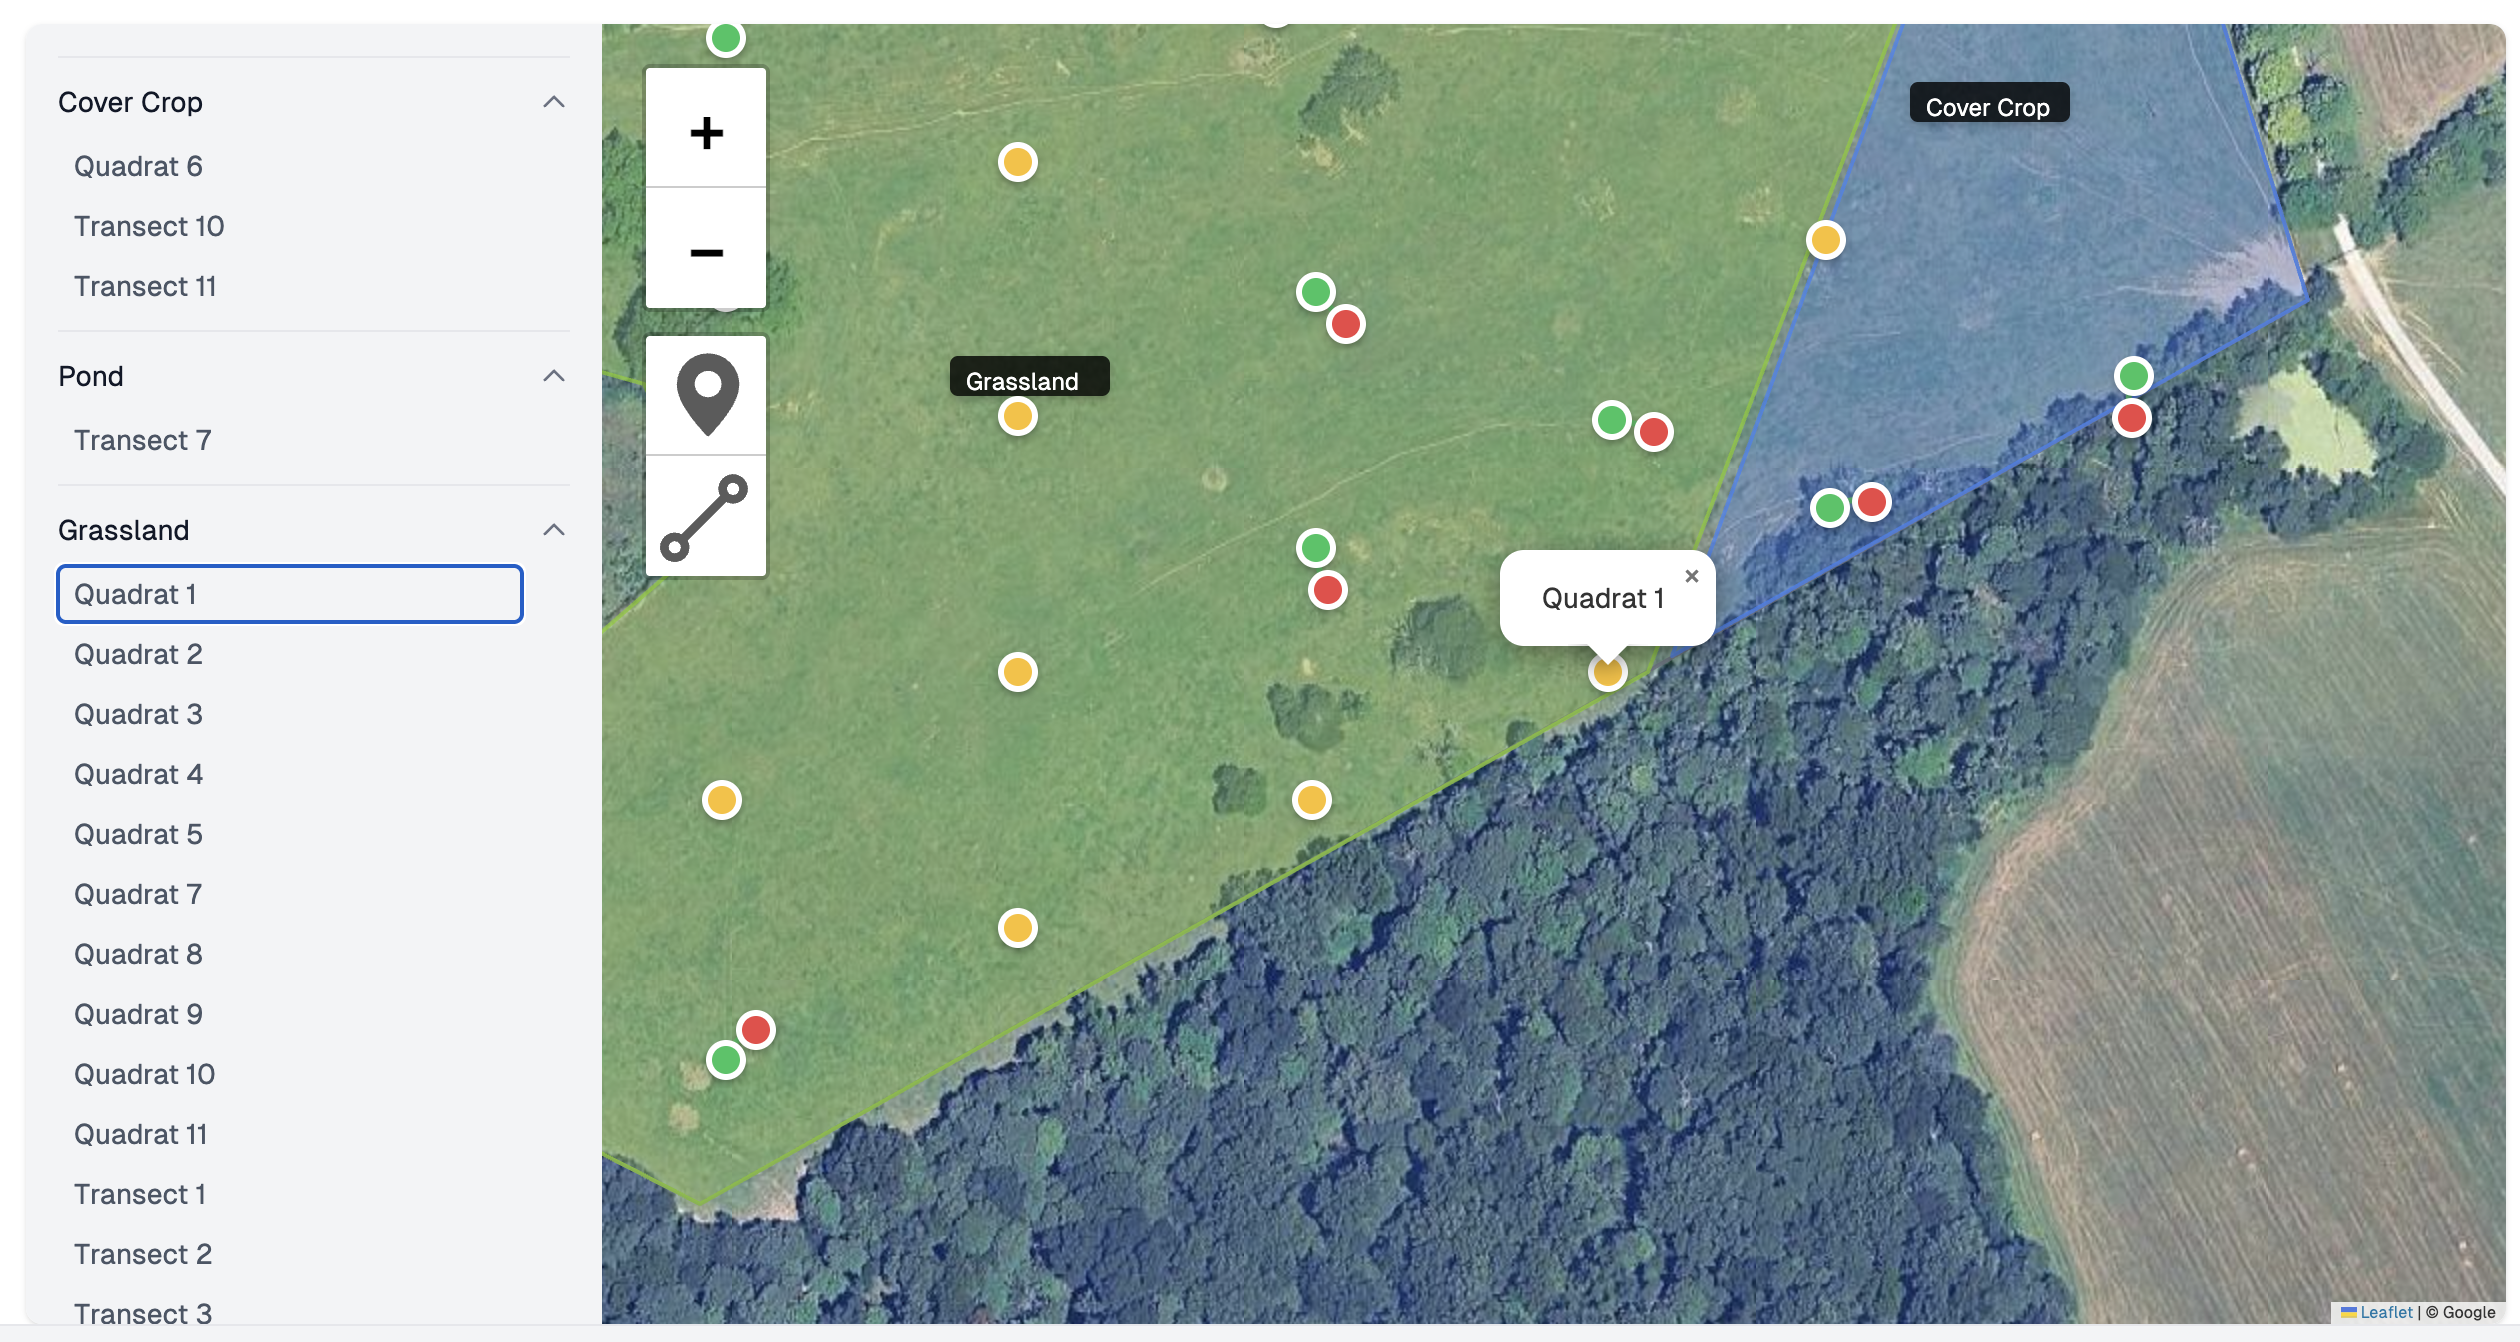Select Transect 1 in Grassland list
The height and width of the screenshot is (1342, 2520).
tap(140, 1194)
